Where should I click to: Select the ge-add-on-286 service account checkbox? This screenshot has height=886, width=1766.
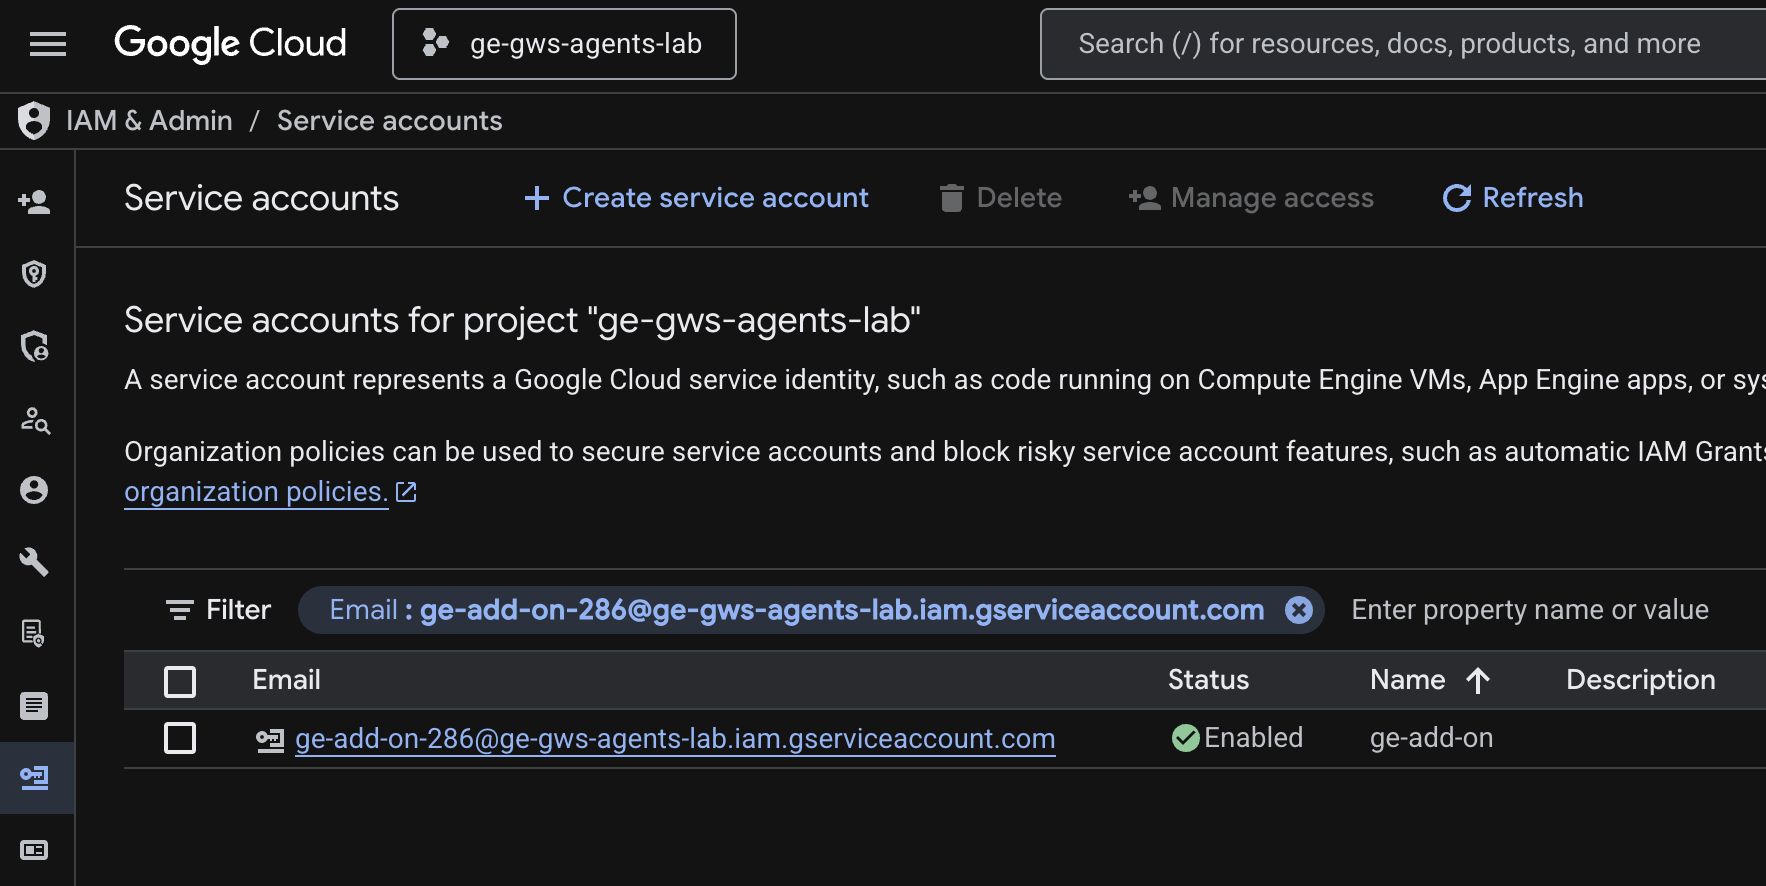click(180, 739)
